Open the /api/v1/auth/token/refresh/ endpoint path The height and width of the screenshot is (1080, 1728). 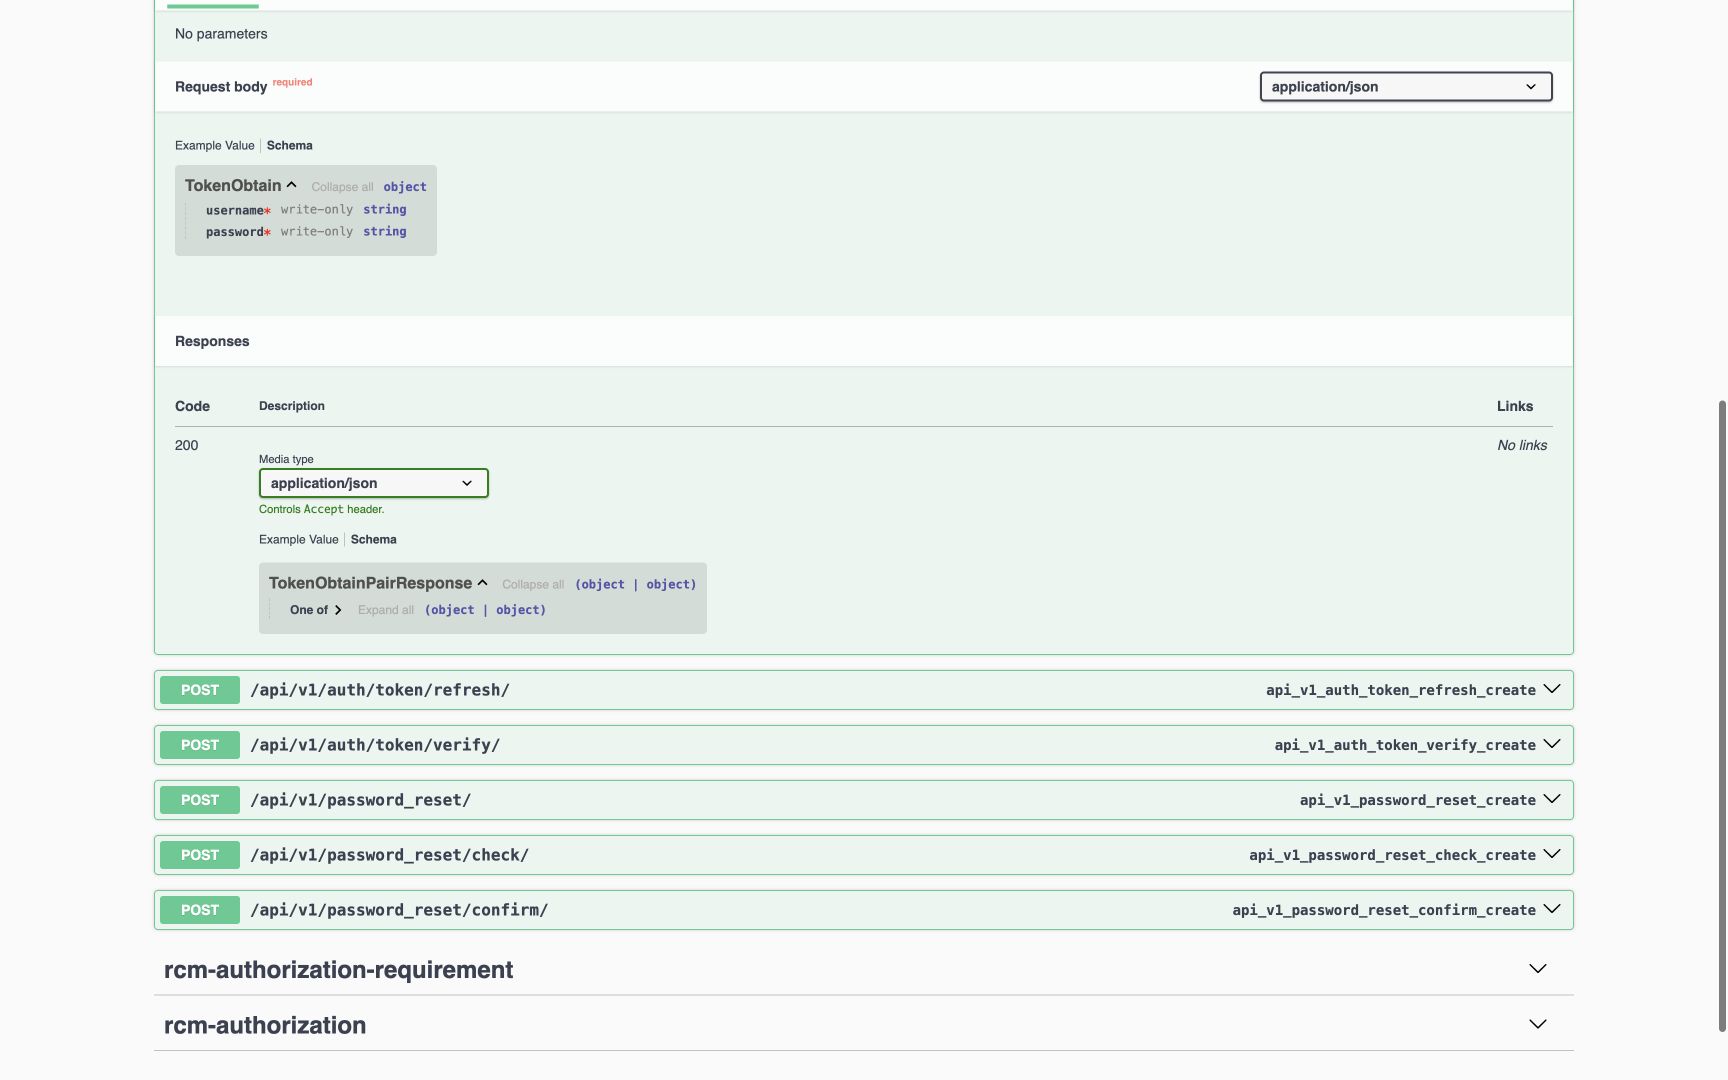tap(380, 690)
